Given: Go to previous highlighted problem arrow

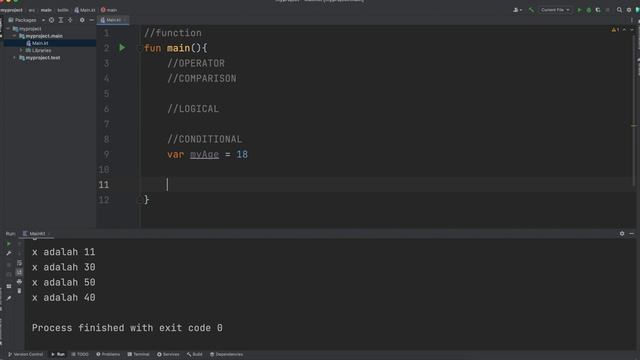Looking at the screenshot, I should [624, 30].
